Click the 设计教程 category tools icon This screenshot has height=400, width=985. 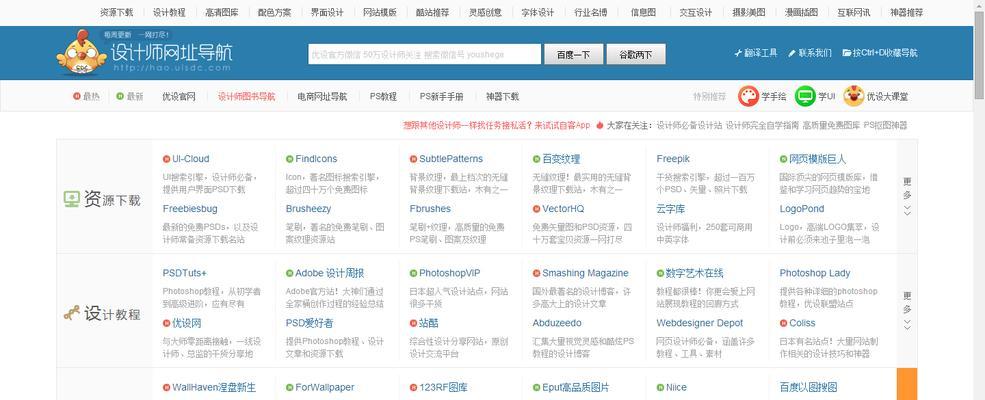pyautogui.click(x=72, y=313)
